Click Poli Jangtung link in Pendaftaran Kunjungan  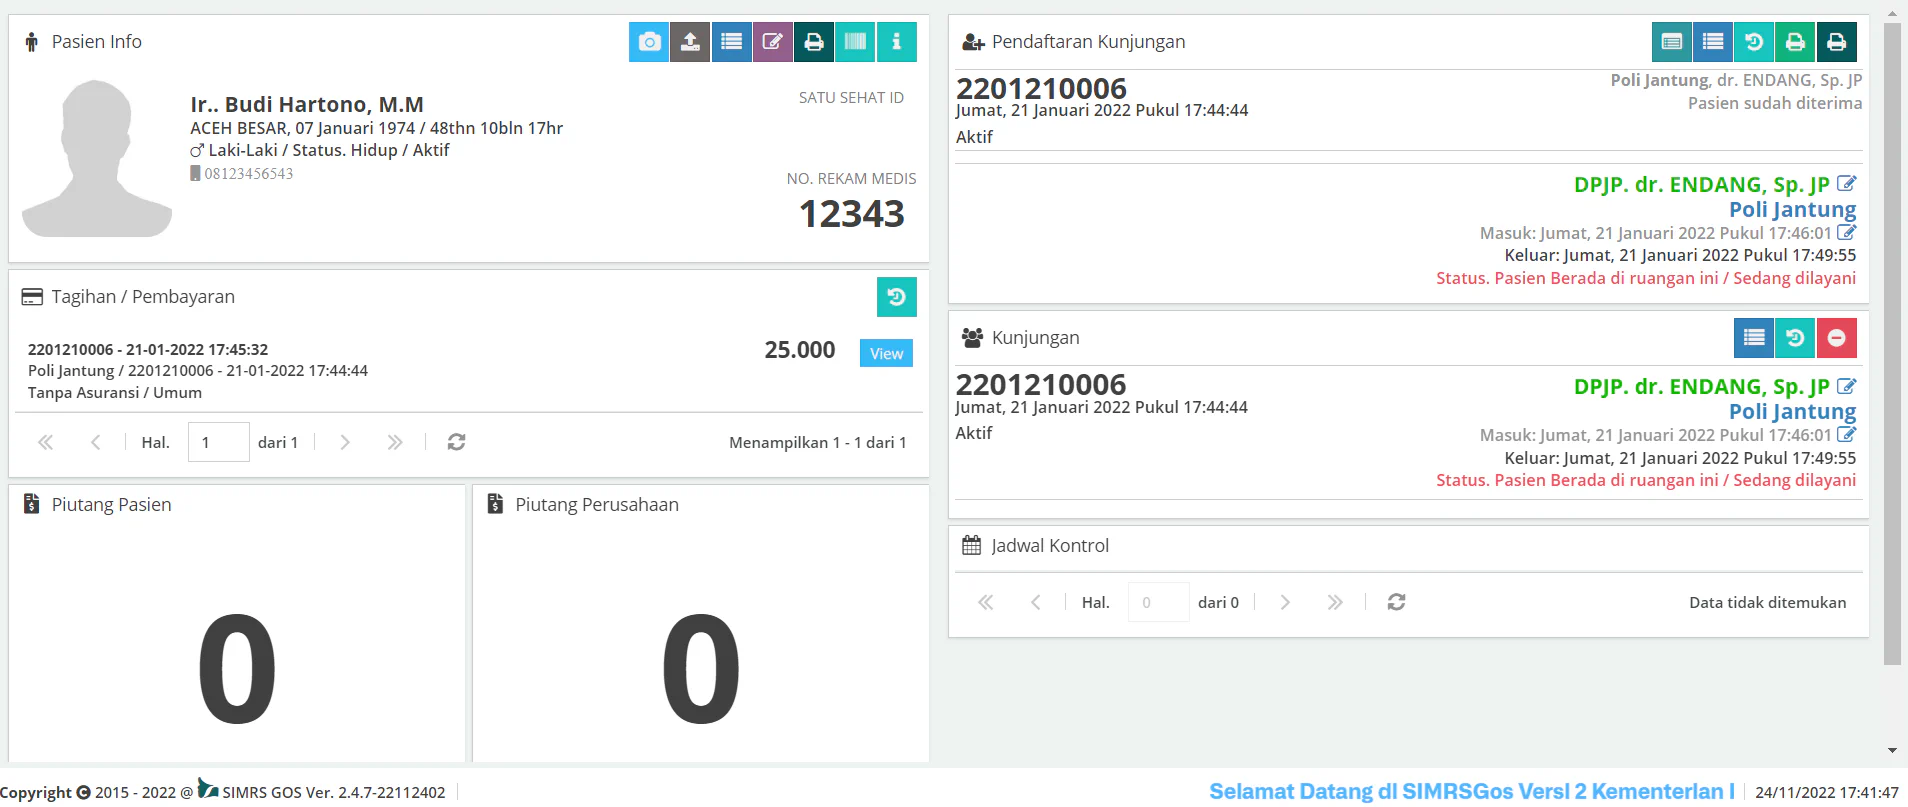pos(1792,209)
